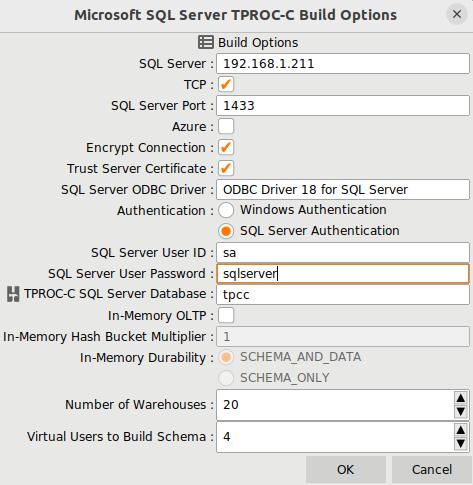Image resolution: width=473 pixels, height=485 pixels.
Task: Click the OK button
Action: pyautogui.click(x=346, y=469)
